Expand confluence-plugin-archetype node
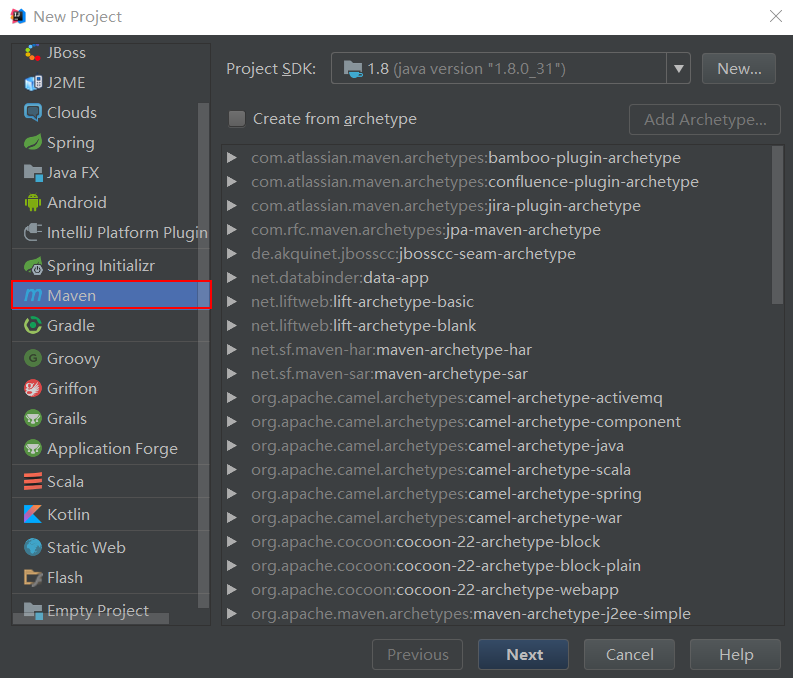This screenshot has height=678, width=793. (232, 182)
